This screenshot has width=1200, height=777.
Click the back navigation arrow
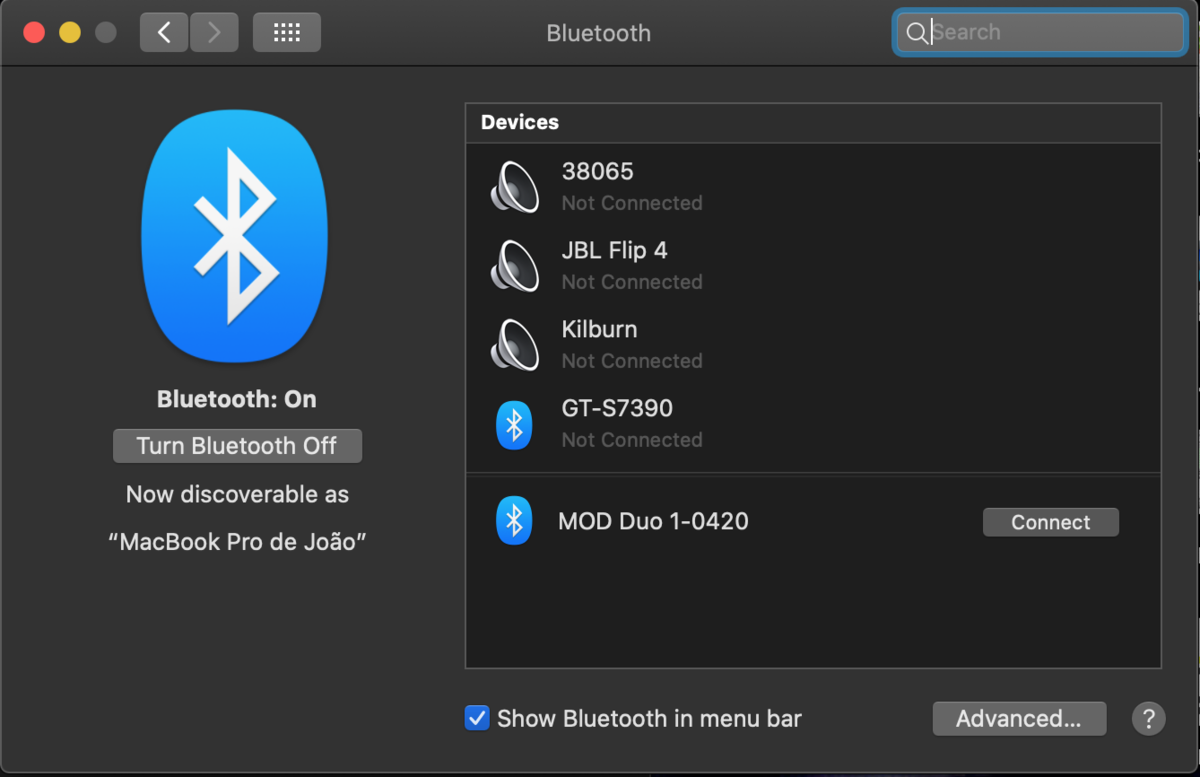(x=163, y=32)
